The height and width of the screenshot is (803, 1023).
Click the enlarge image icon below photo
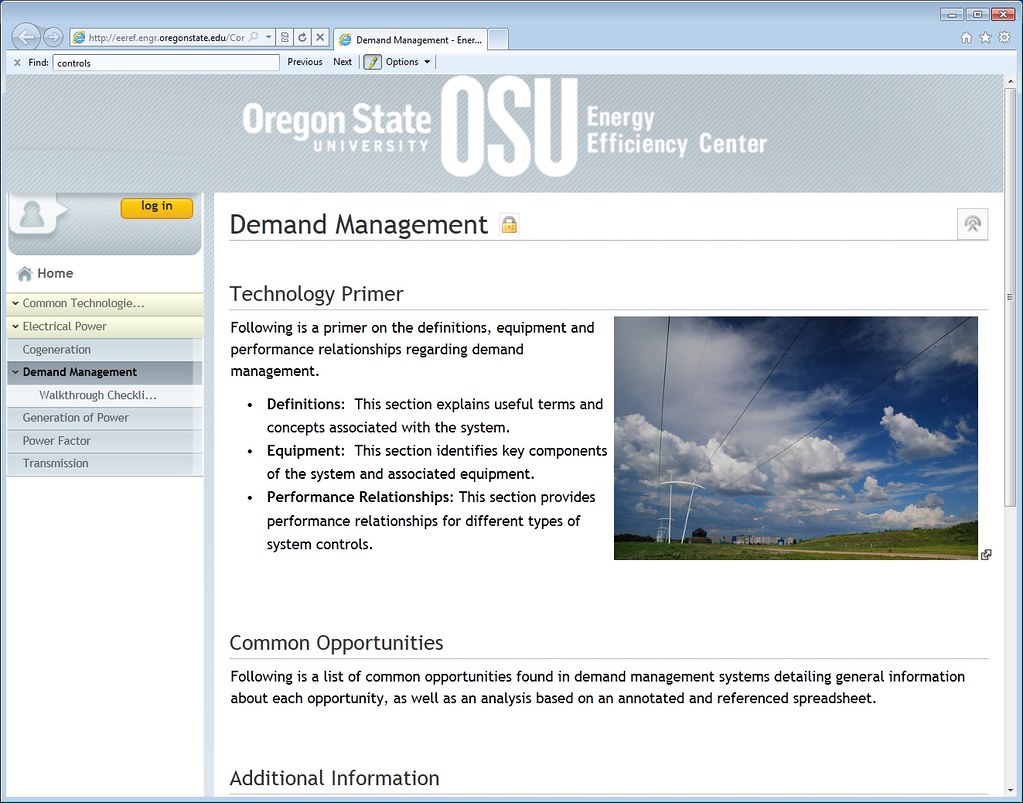pyautogui.click(x=986, y=554)
